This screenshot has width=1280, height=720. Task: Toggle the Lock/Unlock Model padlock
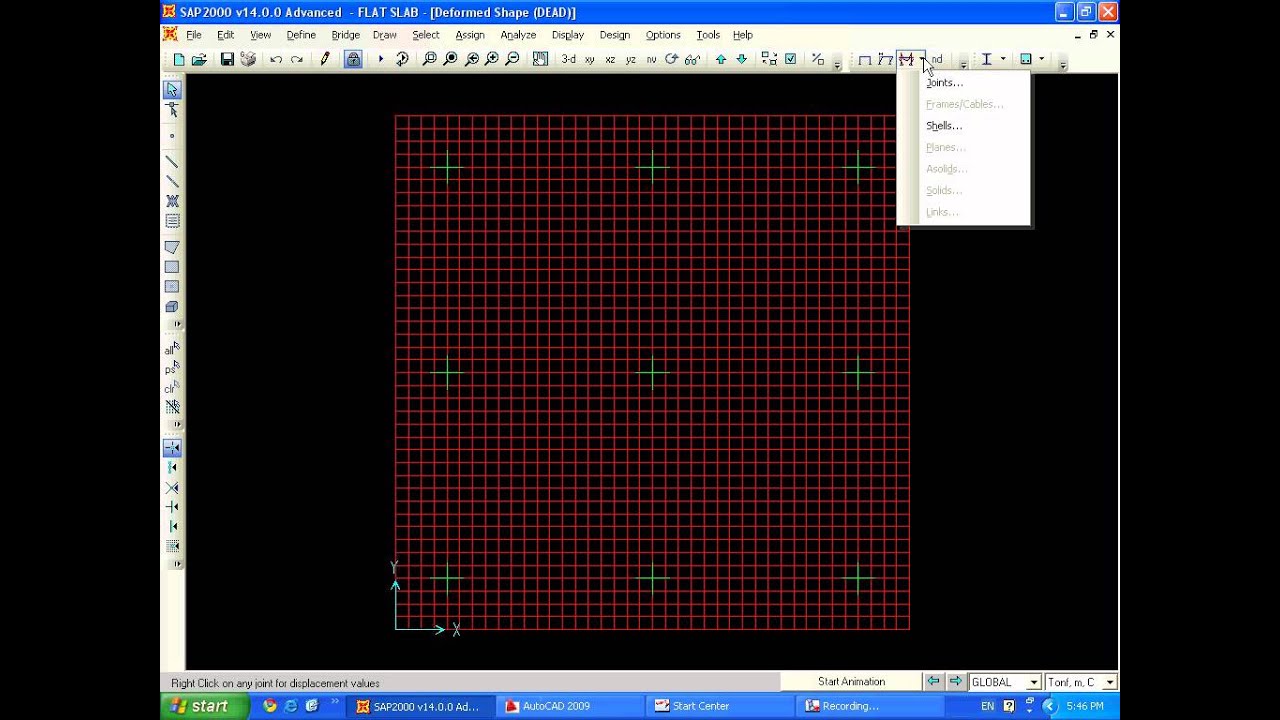click(353, 60)
